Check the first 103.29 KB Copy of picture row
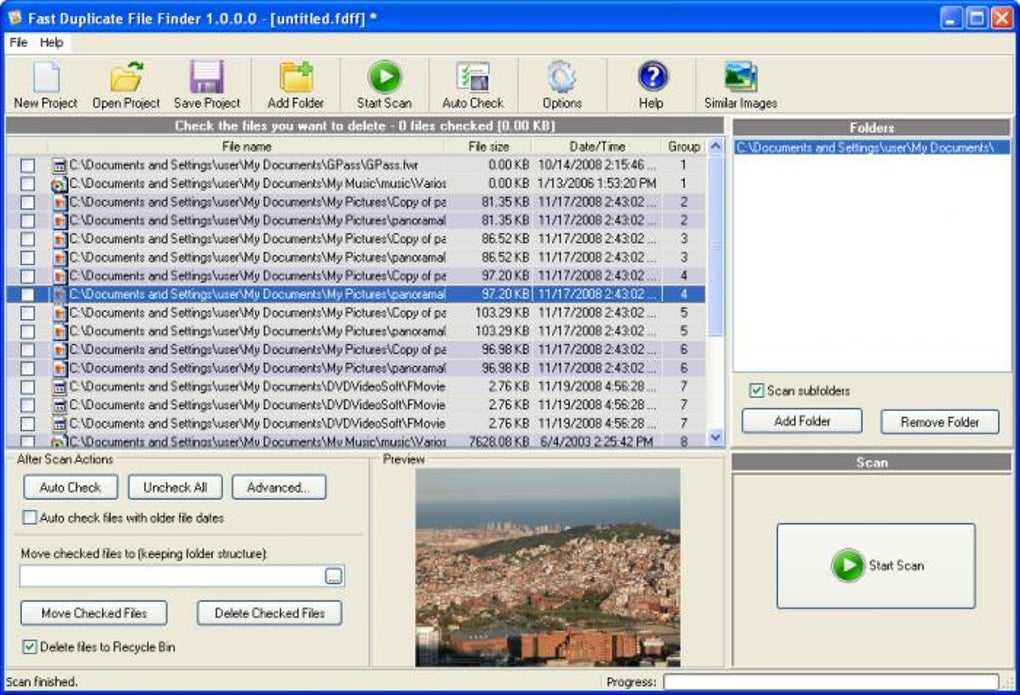The height and width of the screenshot is (695, 1020). coord(27,313)
